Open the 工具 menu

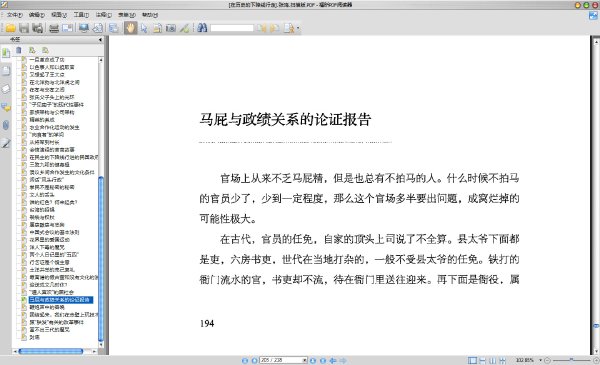click(81, 15)
